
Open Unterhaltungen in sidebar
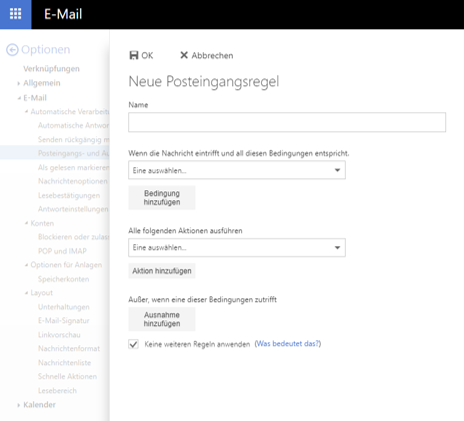click(64, 307)
